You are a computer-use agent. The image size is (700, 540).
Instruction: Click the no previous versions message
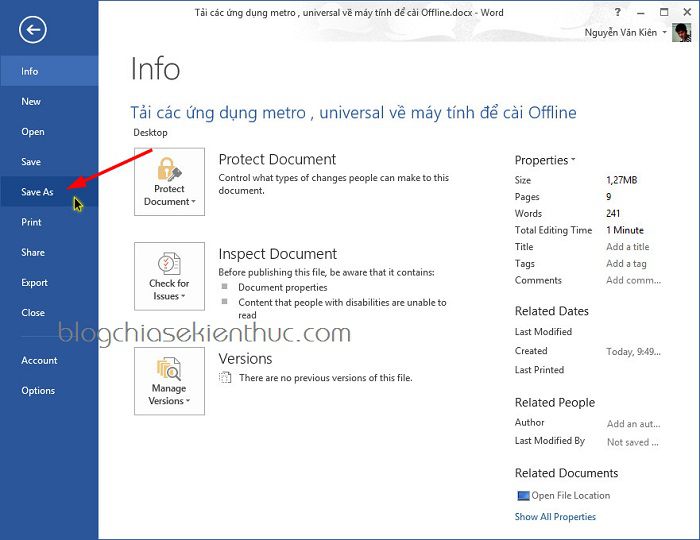tap(325, 378)
